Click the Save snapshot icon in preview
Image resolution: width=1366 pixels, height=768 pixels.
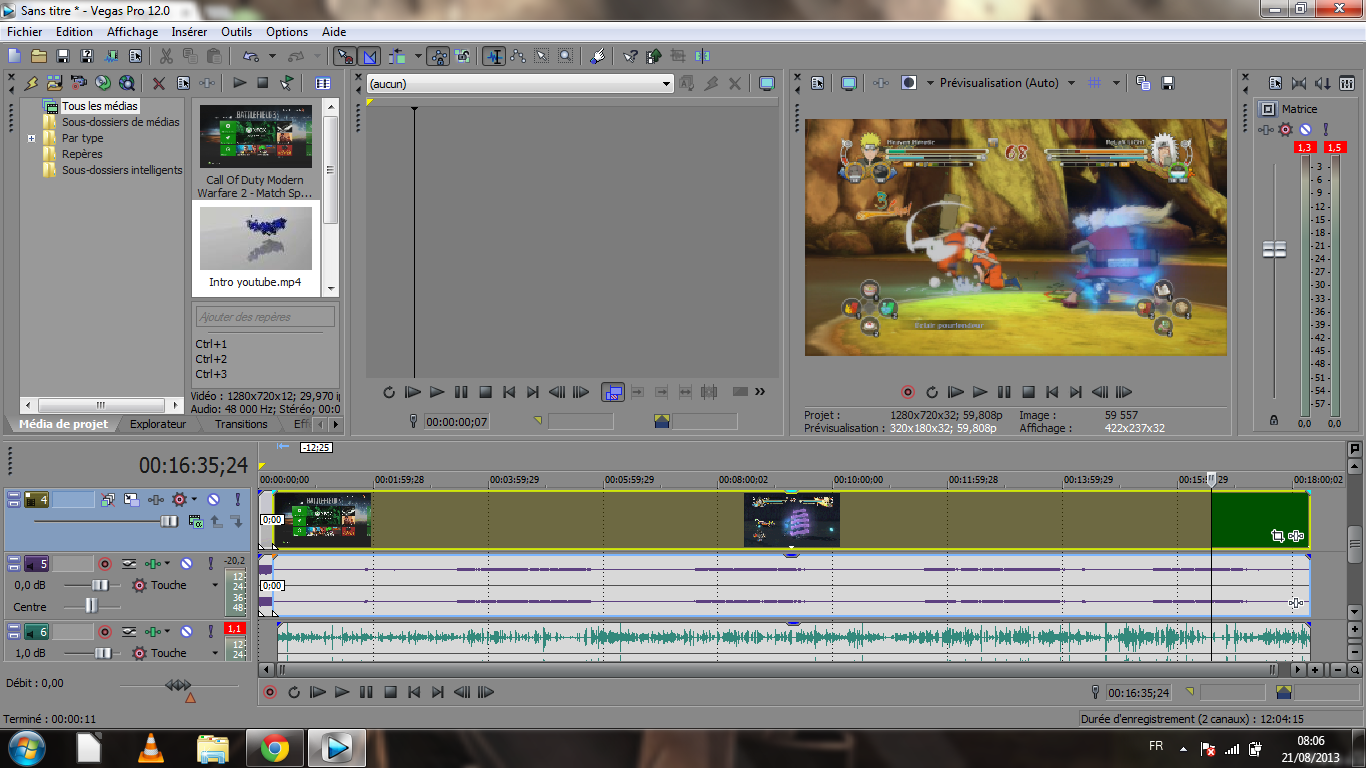pyautogui.click(x=1167, y=83)
